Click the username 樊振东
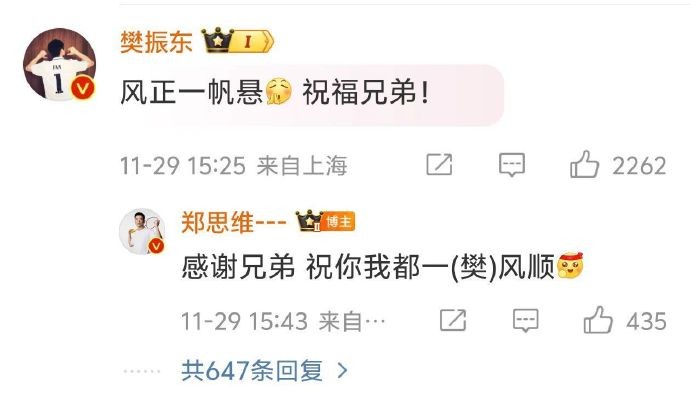Image resolution: width=690 pixels, height=410 pixels. 156,42
